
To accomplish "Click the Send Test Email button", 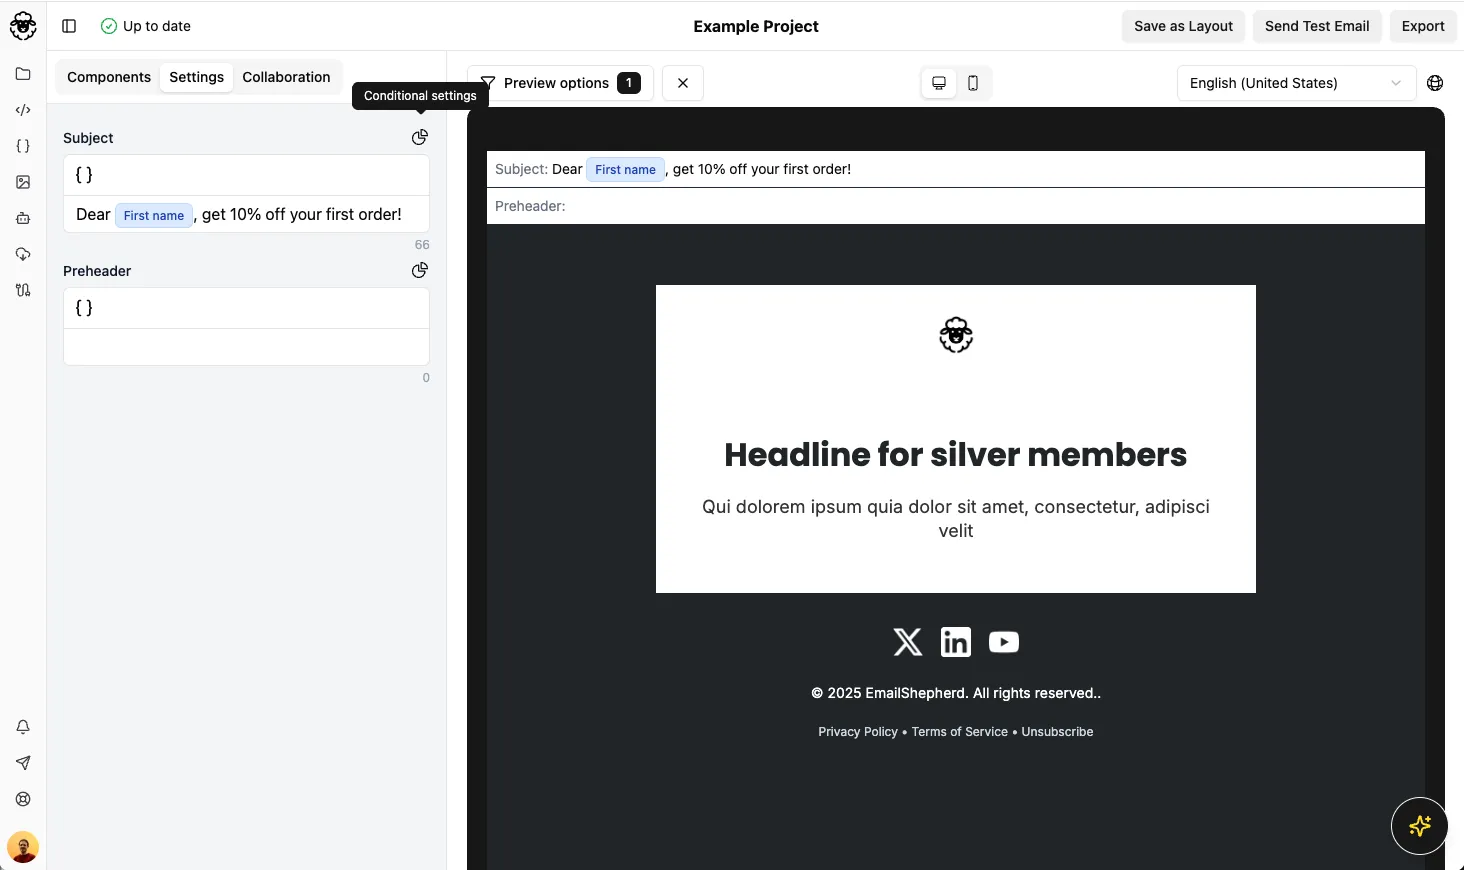I will [x=1317, y=26].
